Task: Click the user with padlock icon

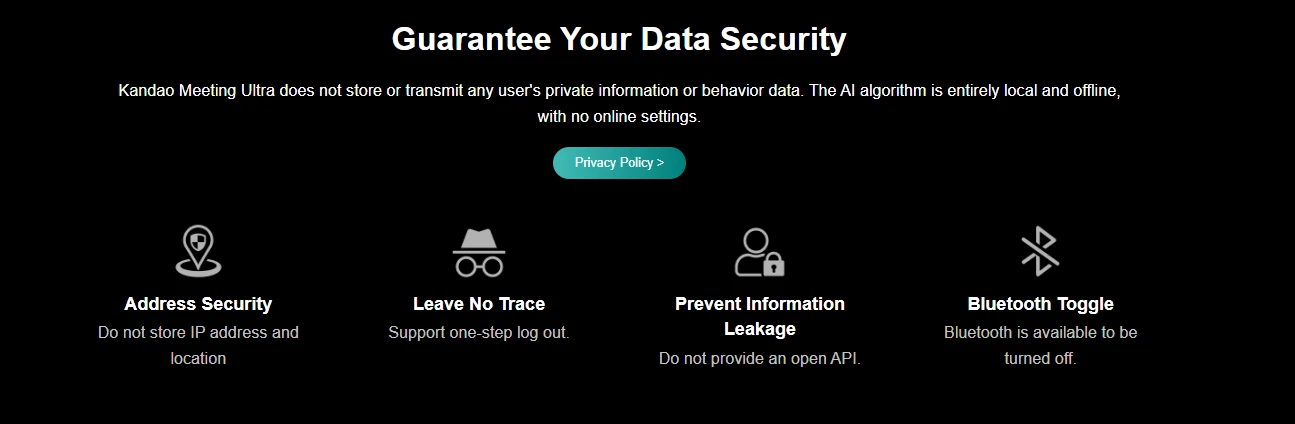Action: click(759, 252)
